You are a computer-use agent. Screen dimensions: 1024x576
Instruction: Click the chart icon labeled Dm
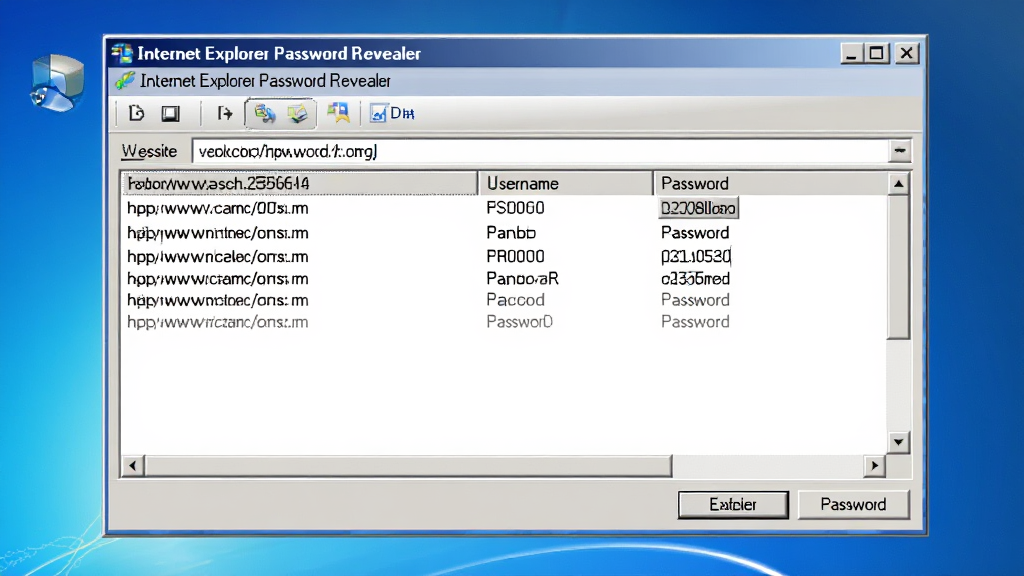[x=392, y=114]
